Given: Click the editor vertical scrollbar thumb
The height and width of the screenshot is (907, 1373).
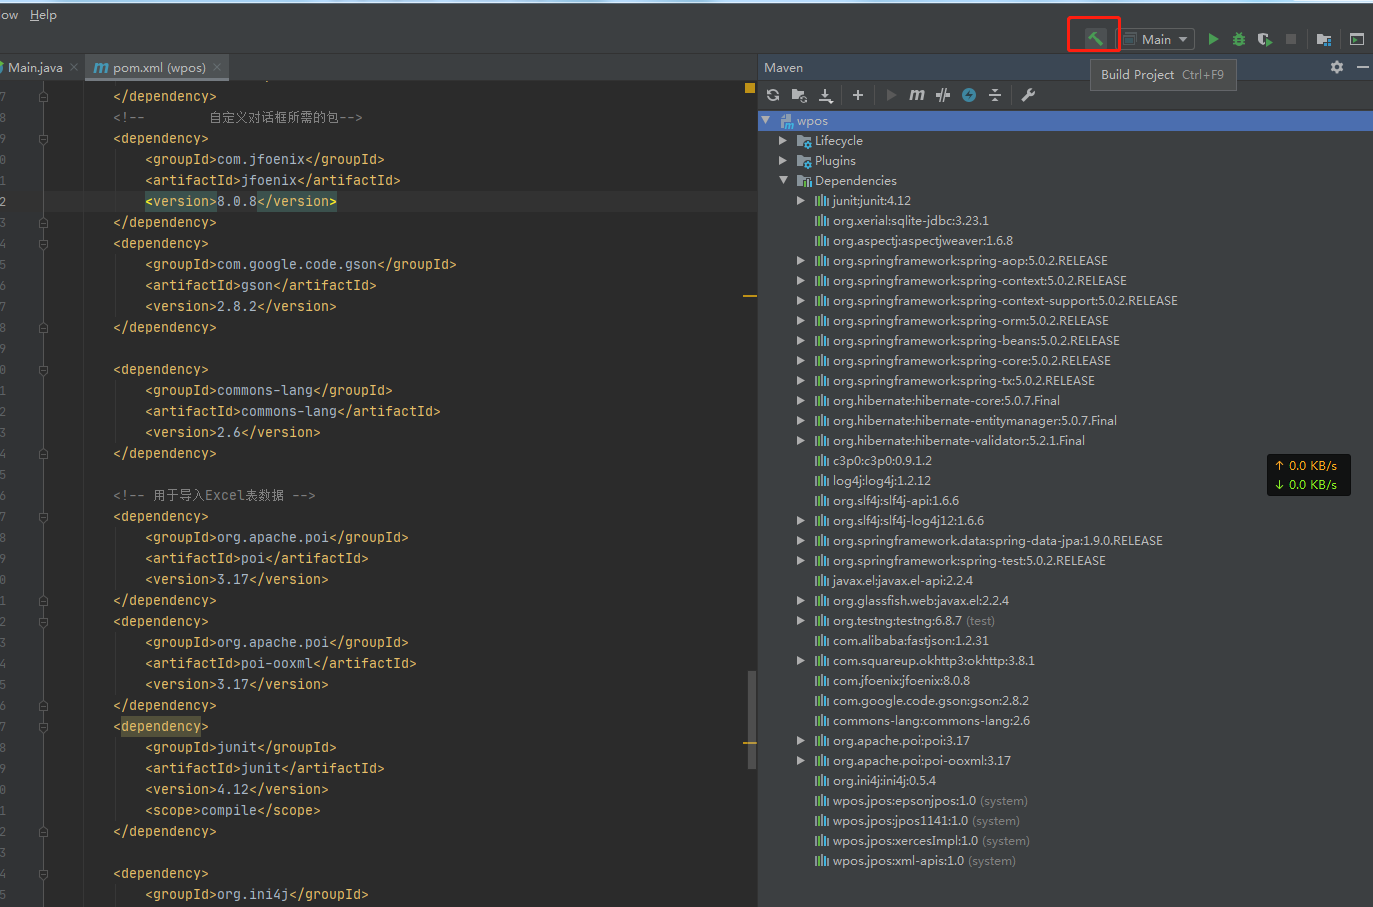Looking at the screenshot, I should click(752, 719).
